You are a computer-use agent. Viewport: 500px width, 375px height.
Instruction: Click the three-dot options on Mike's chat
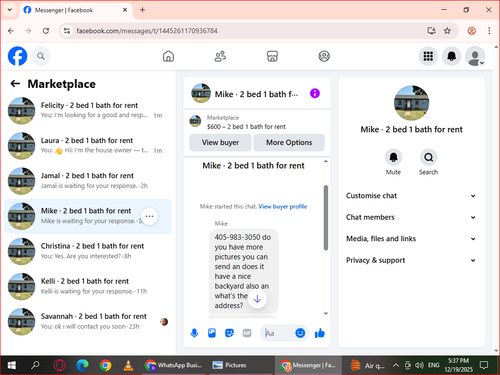(149, 216)
